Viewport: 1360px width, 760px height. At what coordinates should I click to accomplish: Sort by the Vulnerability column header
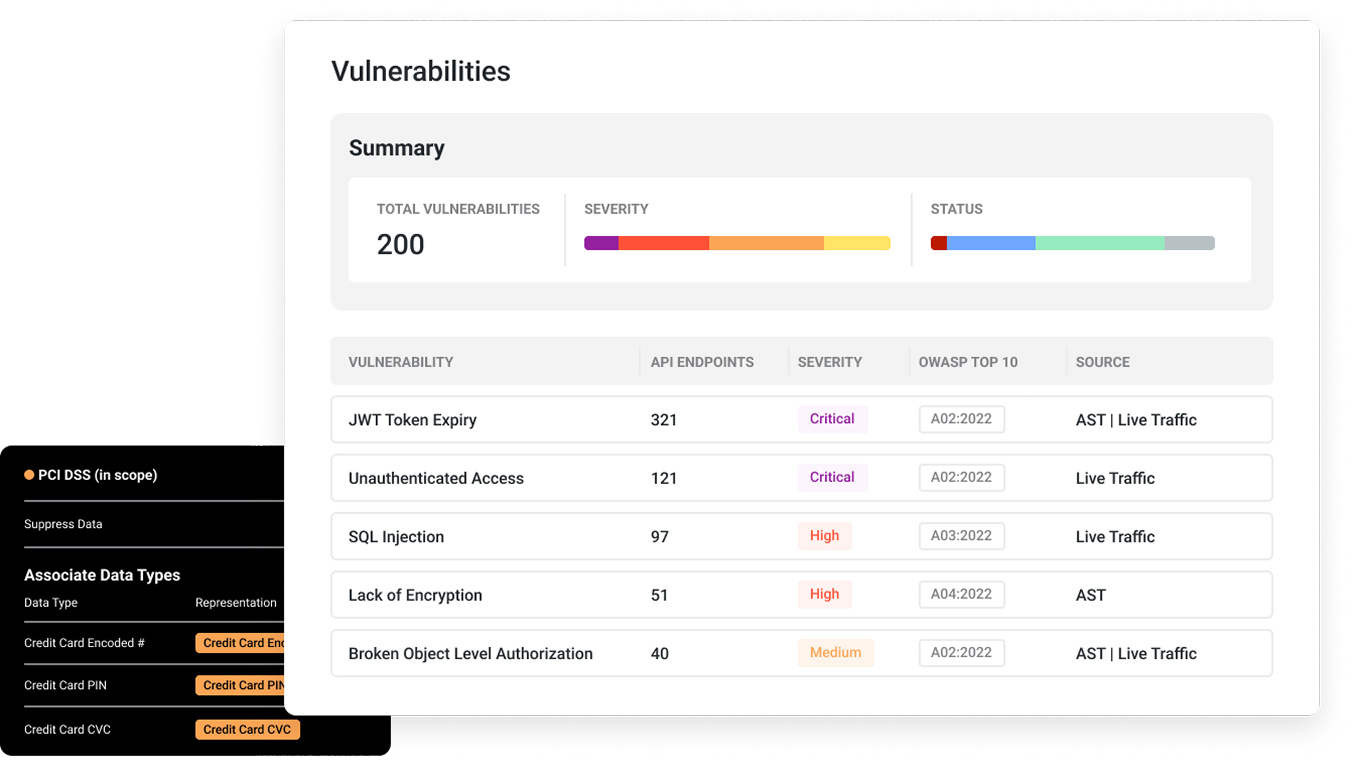pos(401,362)
